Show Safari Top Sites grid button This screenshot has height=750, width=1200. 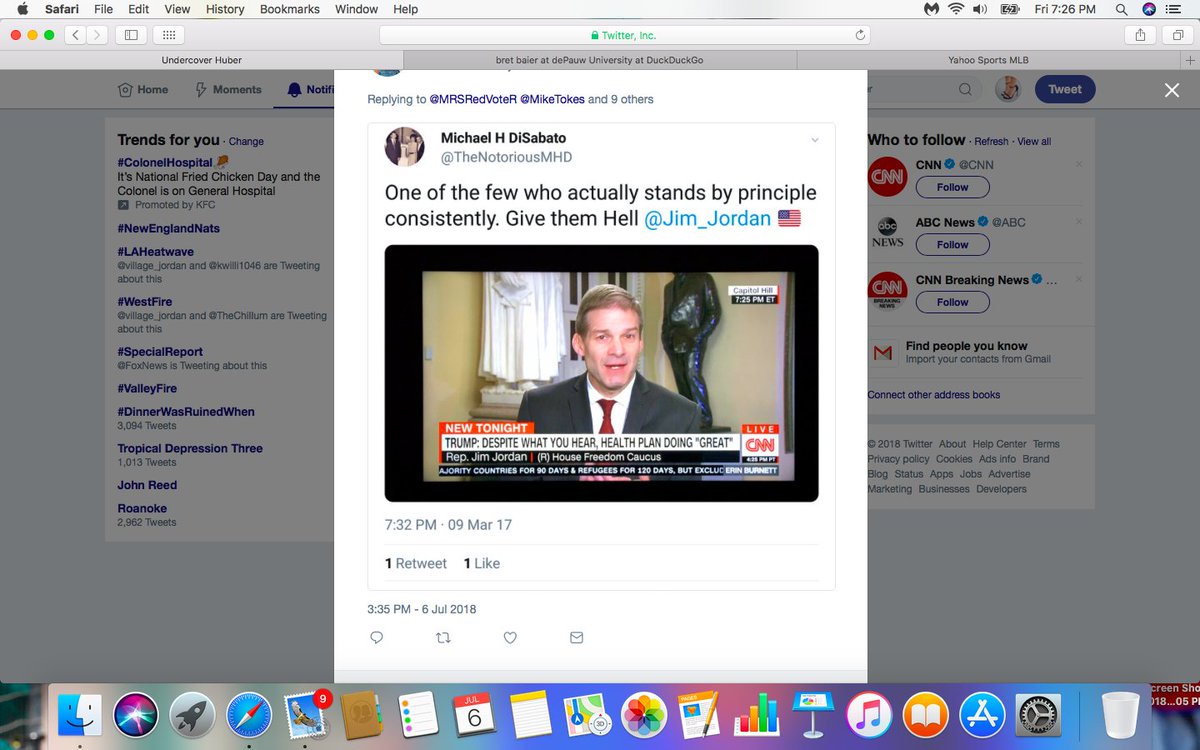pos(171,35)
